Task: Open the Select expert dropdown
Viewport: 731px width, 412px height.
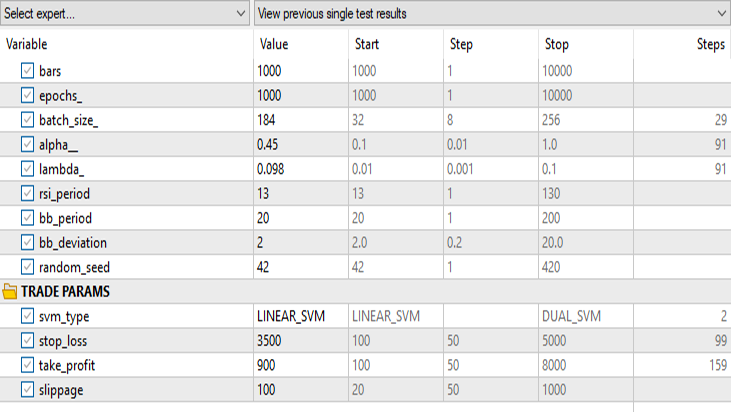Action: pos(125,14)
